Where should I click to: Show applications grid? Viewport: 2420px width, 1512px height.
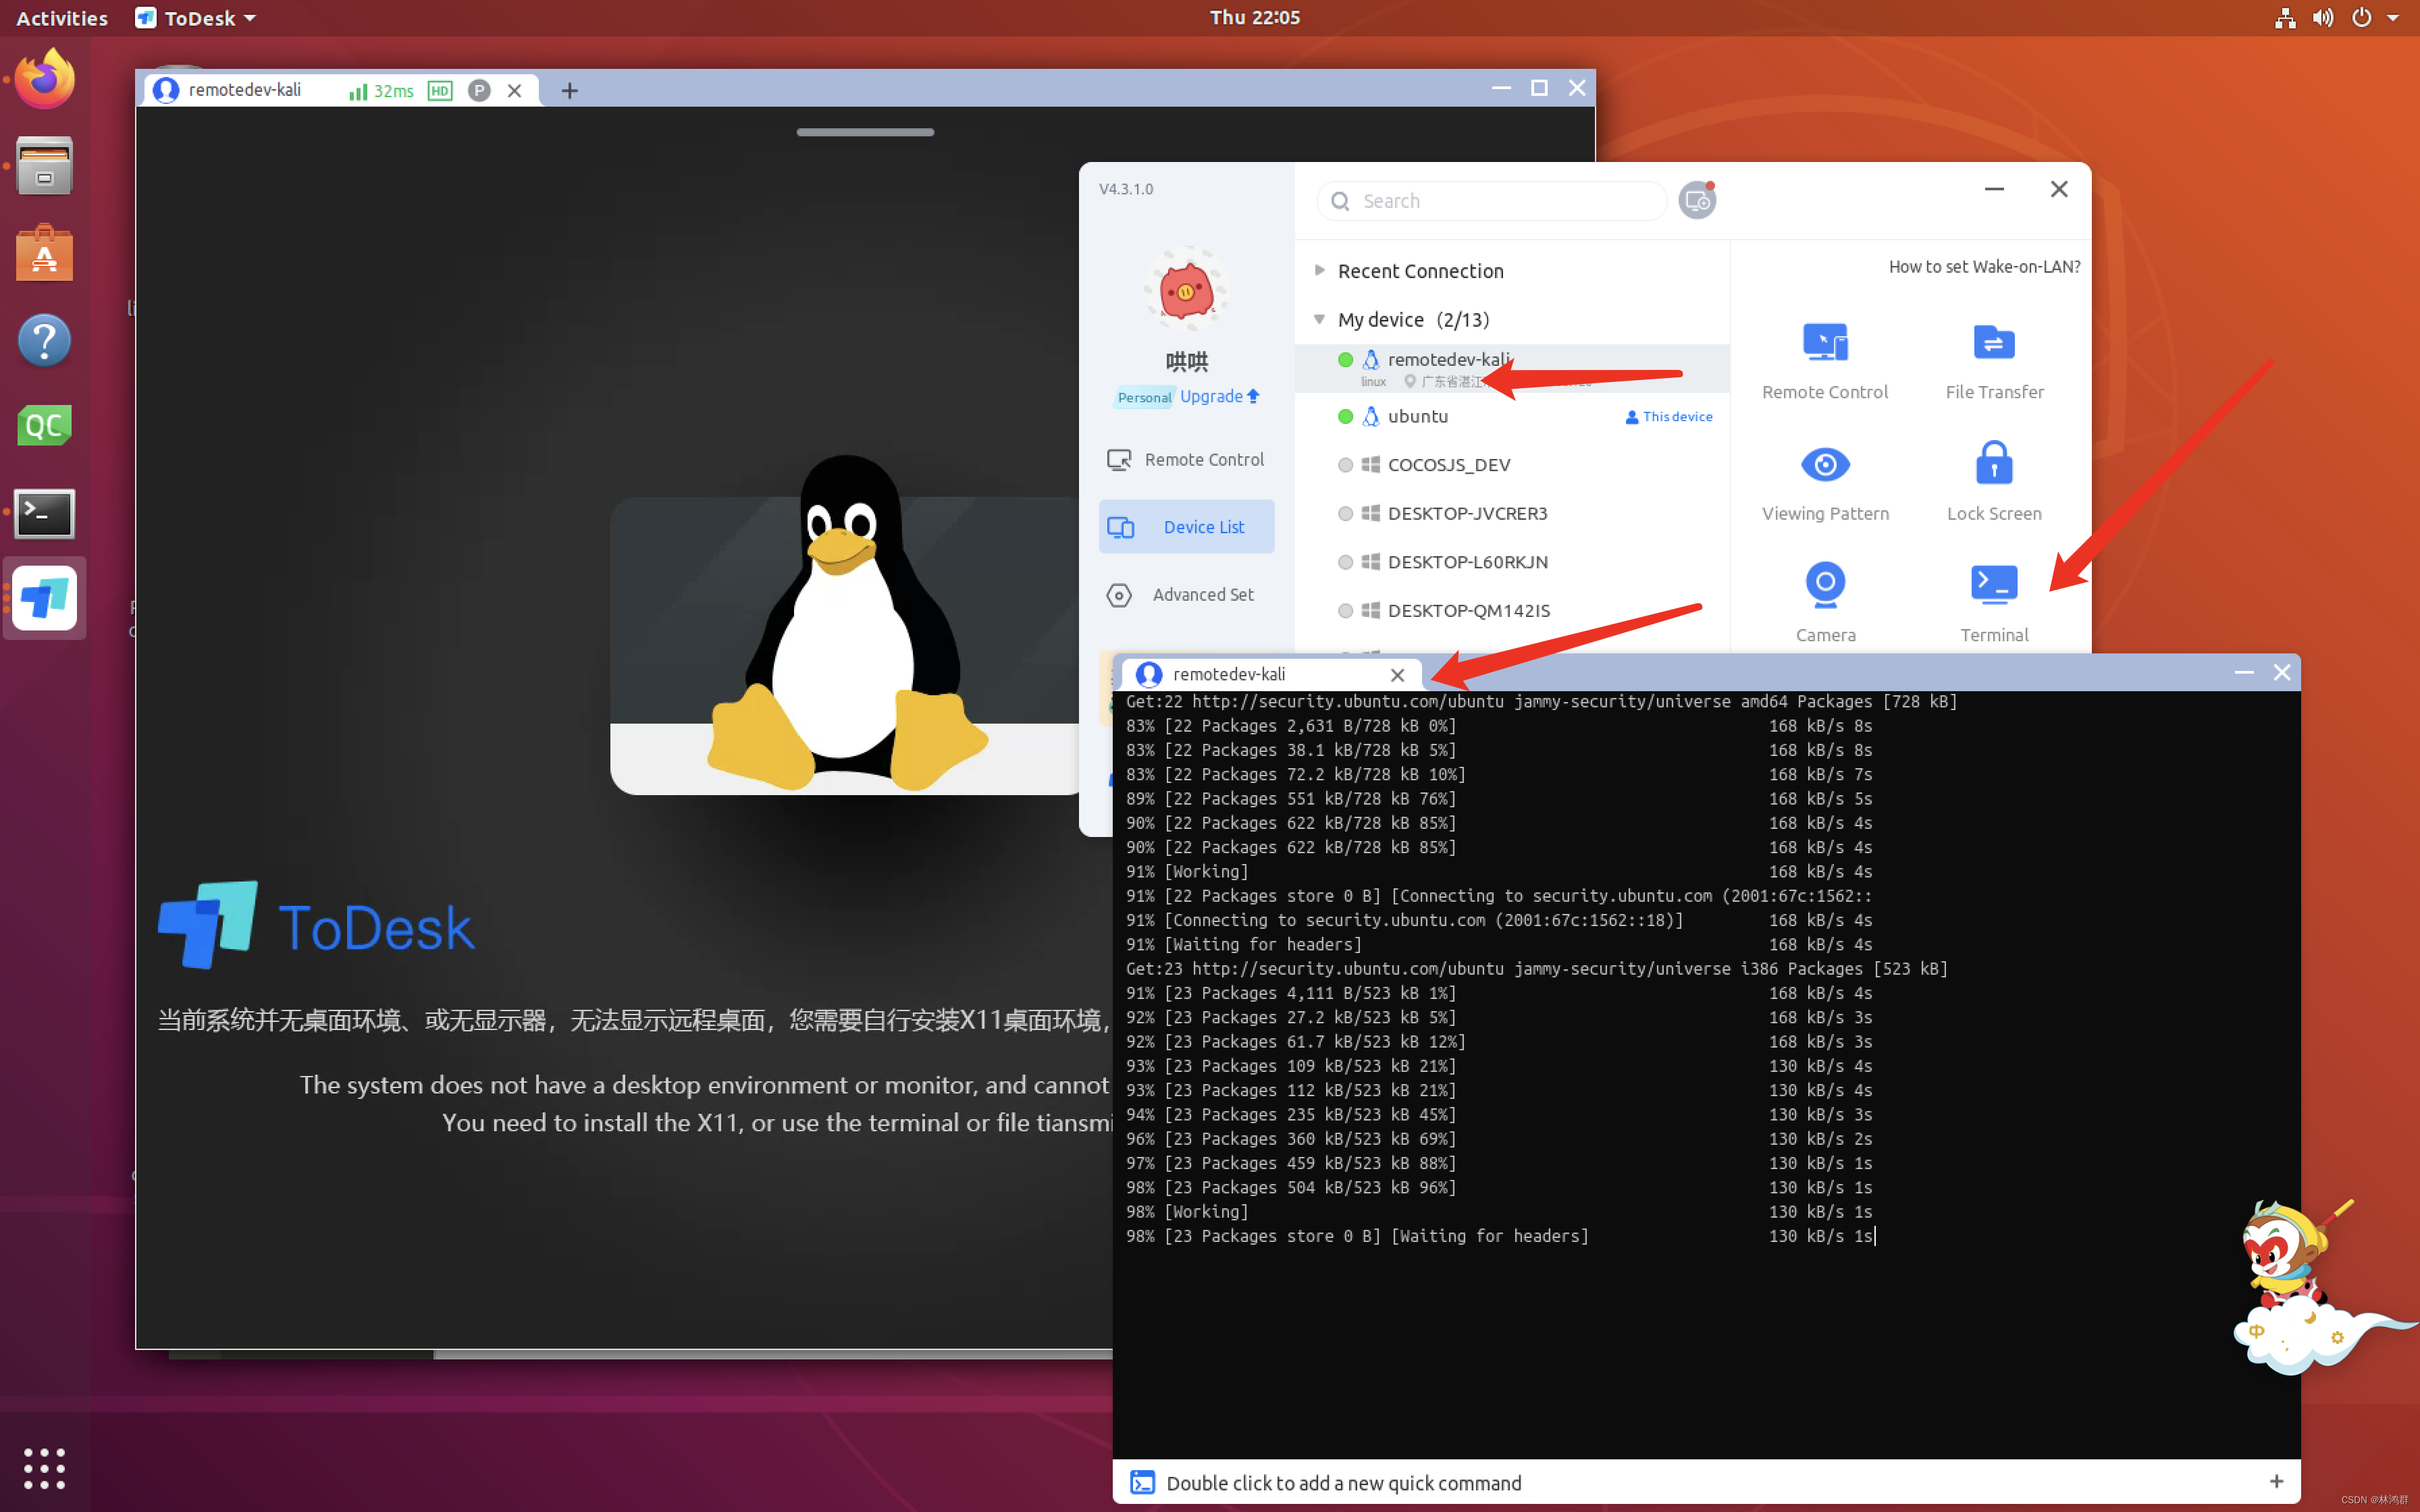coord(44,1468)
